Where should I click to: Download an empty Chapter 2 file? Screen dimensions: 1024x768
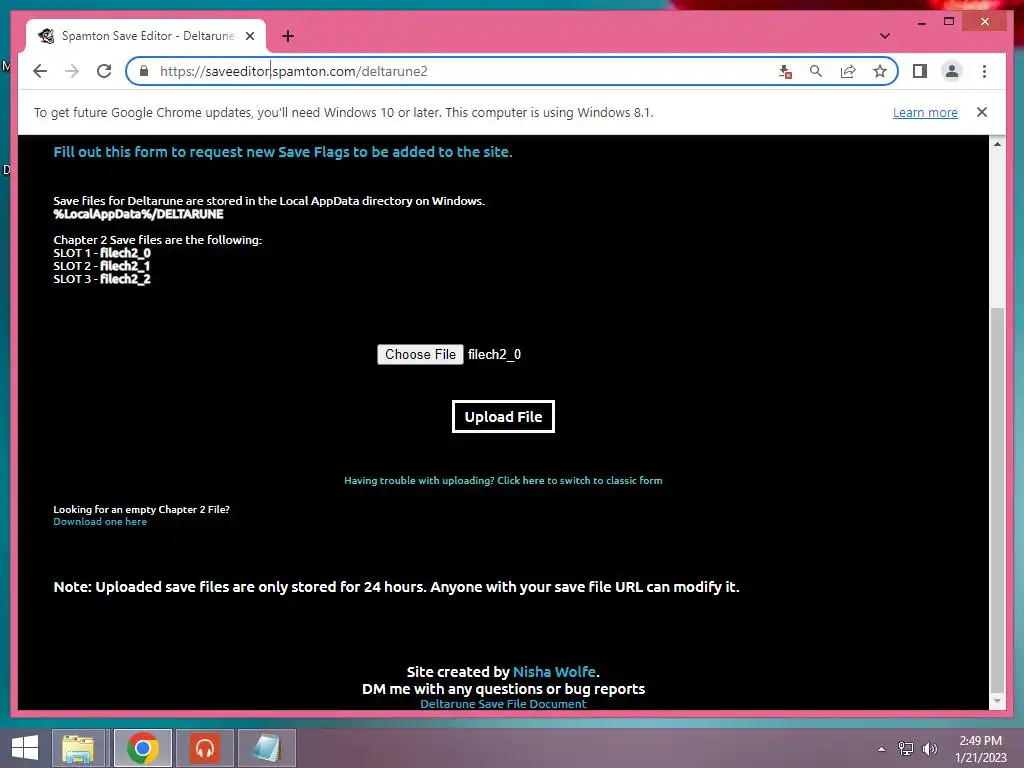tap(100, 521)
